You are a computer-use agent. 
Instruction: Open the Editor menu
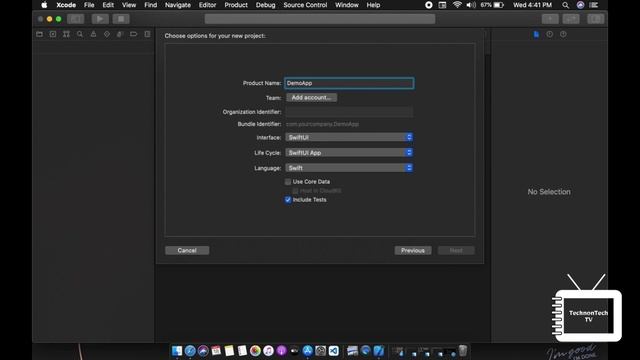click(x=207, y=5)
